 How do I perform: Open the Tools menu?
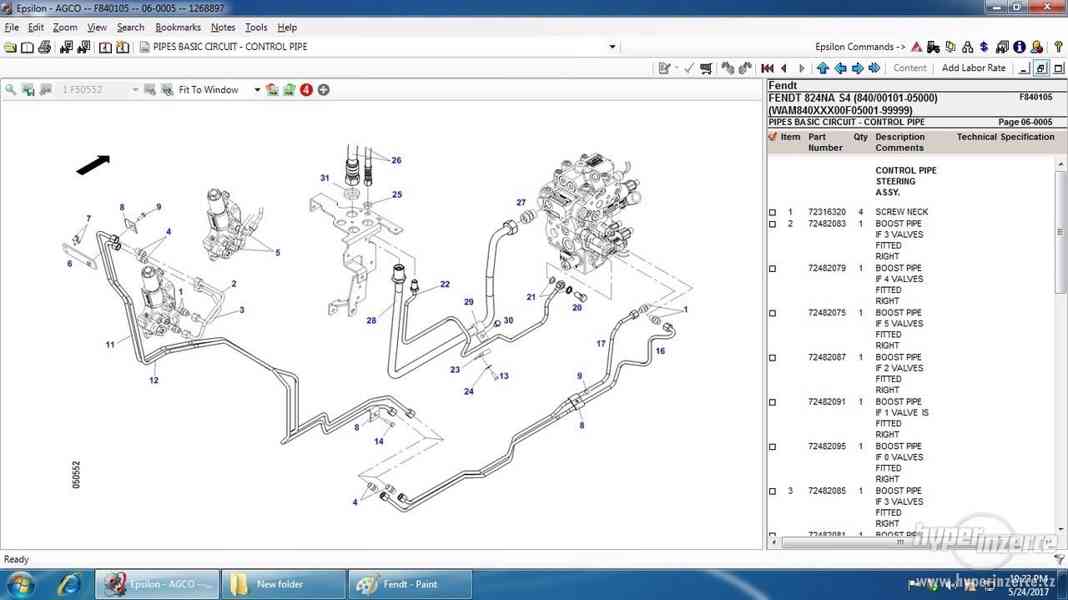tap(256, 27)
